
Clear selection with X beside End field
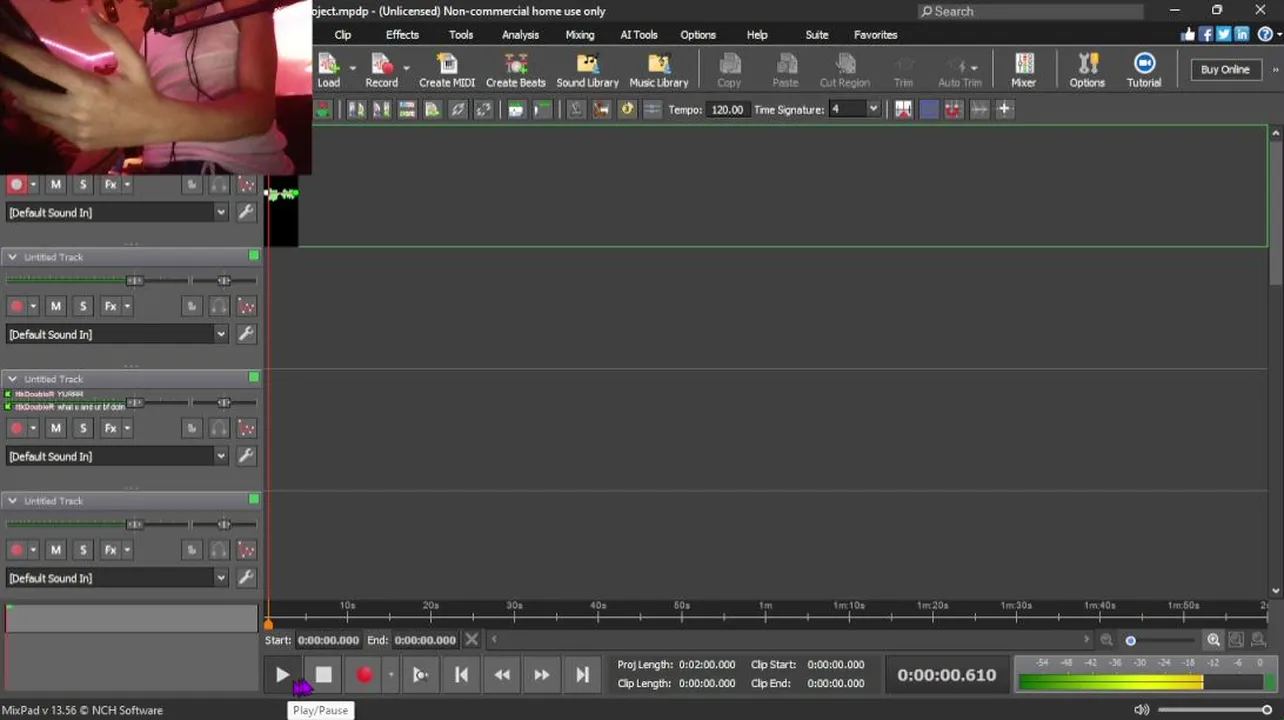(472, 640)
